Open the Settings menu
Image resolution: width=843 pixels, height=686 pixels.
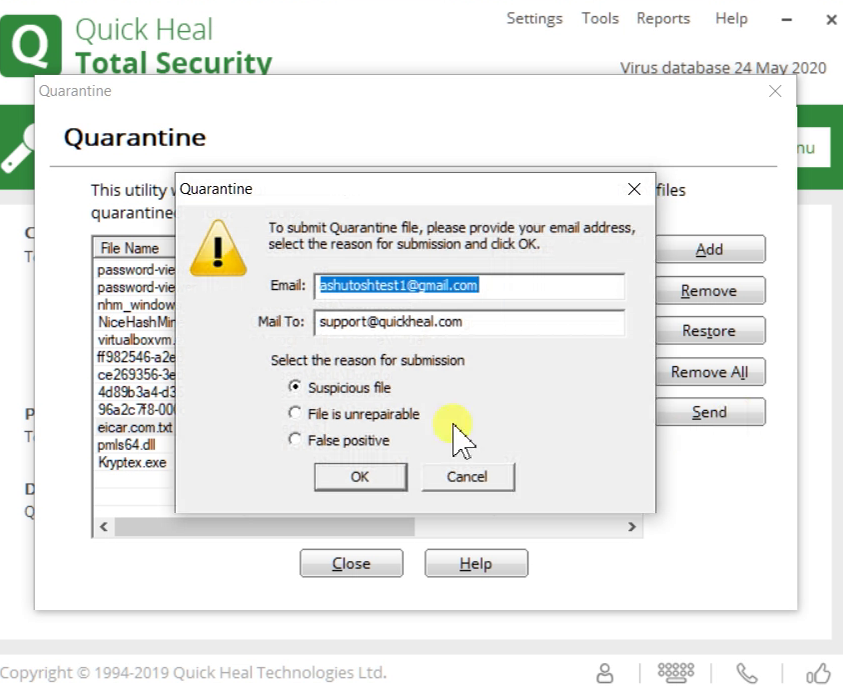pyautogui.click(x=534, y=18)
